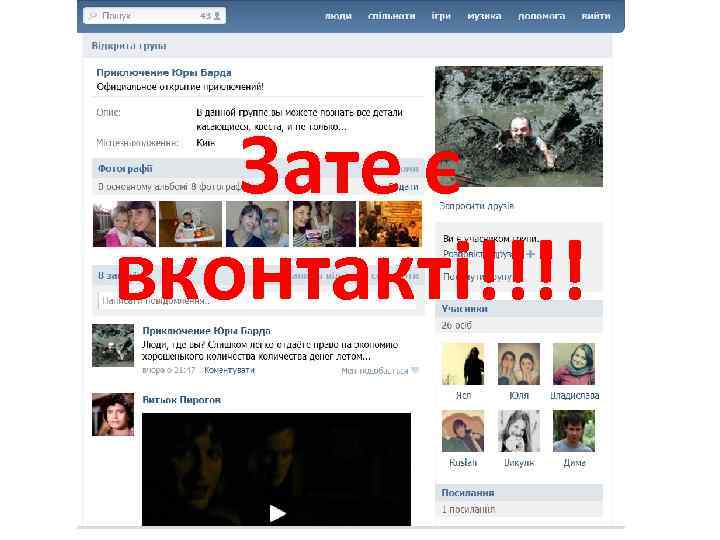Click the Пошук search field
The height and width of the screenshot is (540, 720).
click(x=154, y=16)
